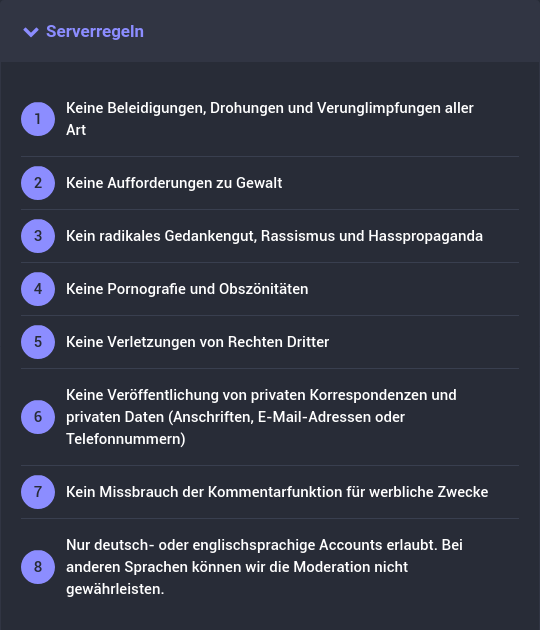The width and height of the screenshot is (540, 630).
Task: Select the number 6 rule badge
Action: coord(38,417)
